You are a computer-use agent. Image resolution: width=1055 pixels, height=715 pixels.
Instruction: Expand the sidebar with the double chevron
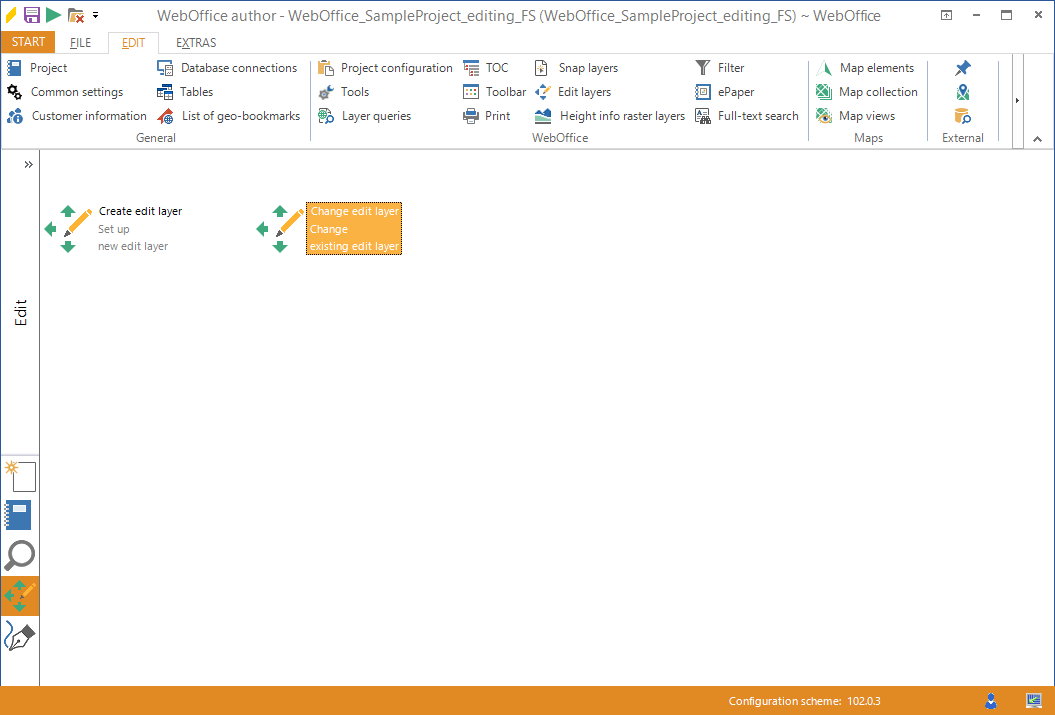tap(28, 163)
